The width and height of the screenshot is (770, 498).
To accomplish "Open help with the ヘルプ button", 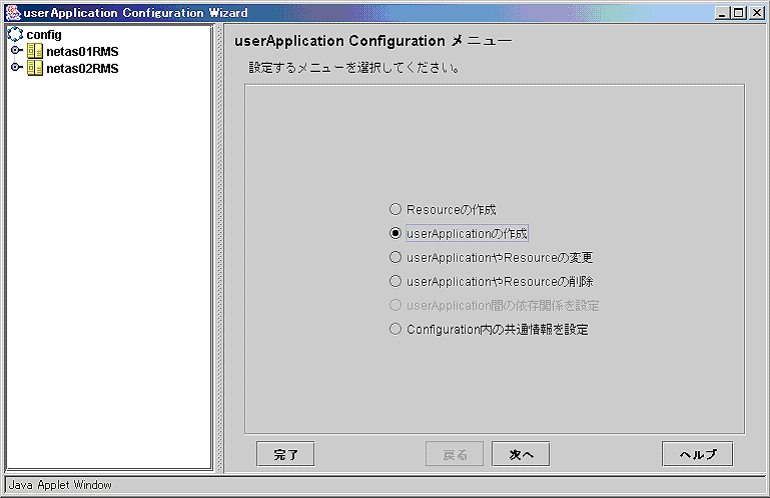I will 698,454.
